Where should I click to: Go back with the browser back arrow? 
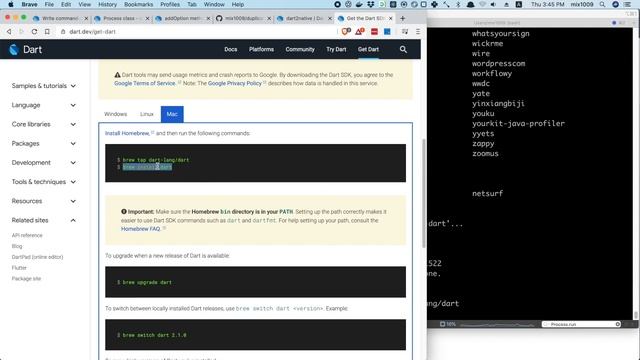coord(9,31)
